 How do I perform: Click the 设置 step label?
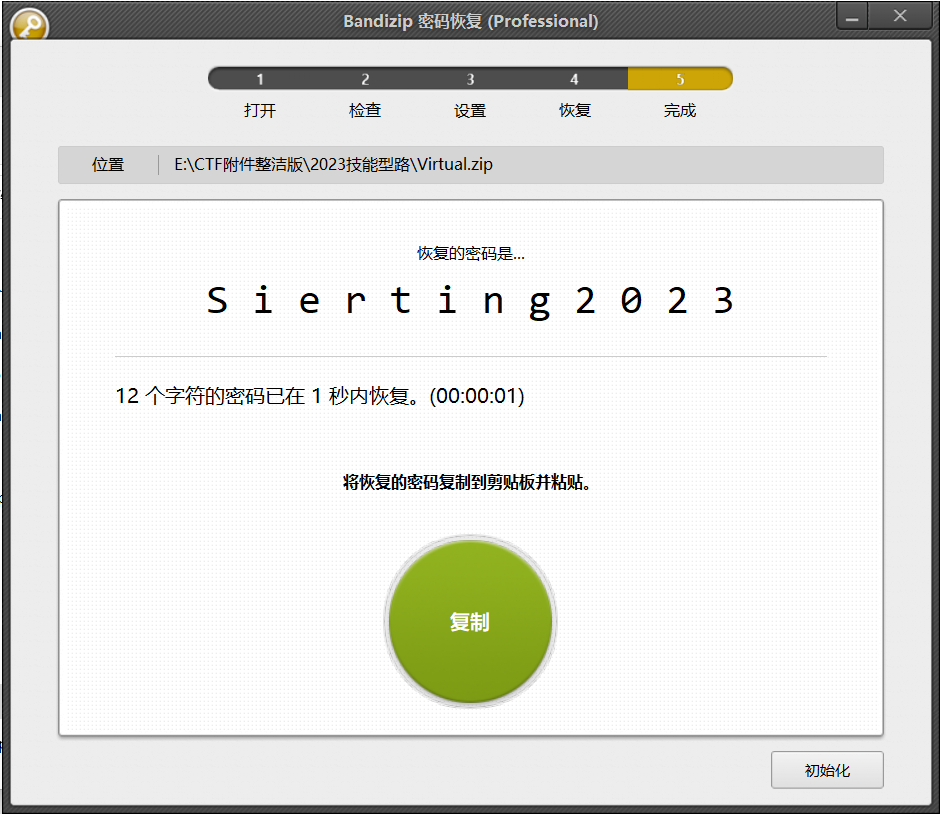470,111
